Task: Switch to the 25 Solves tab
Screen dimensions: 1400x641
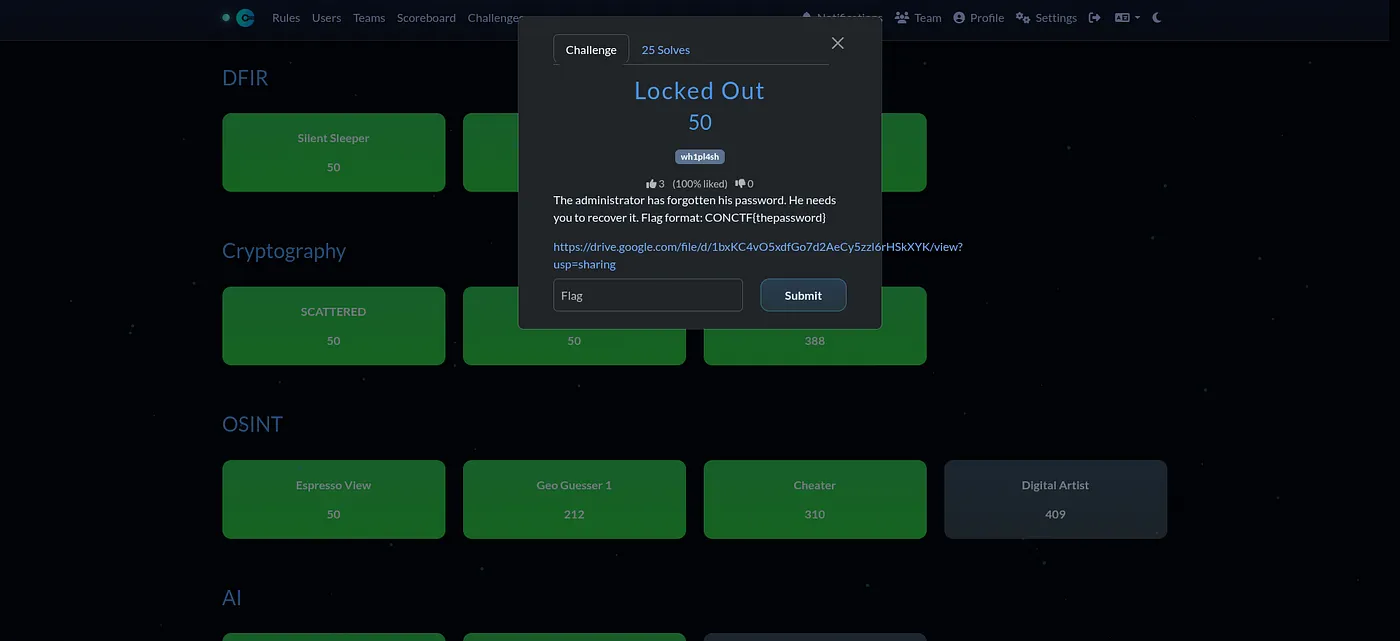Action: pos(666,50)
